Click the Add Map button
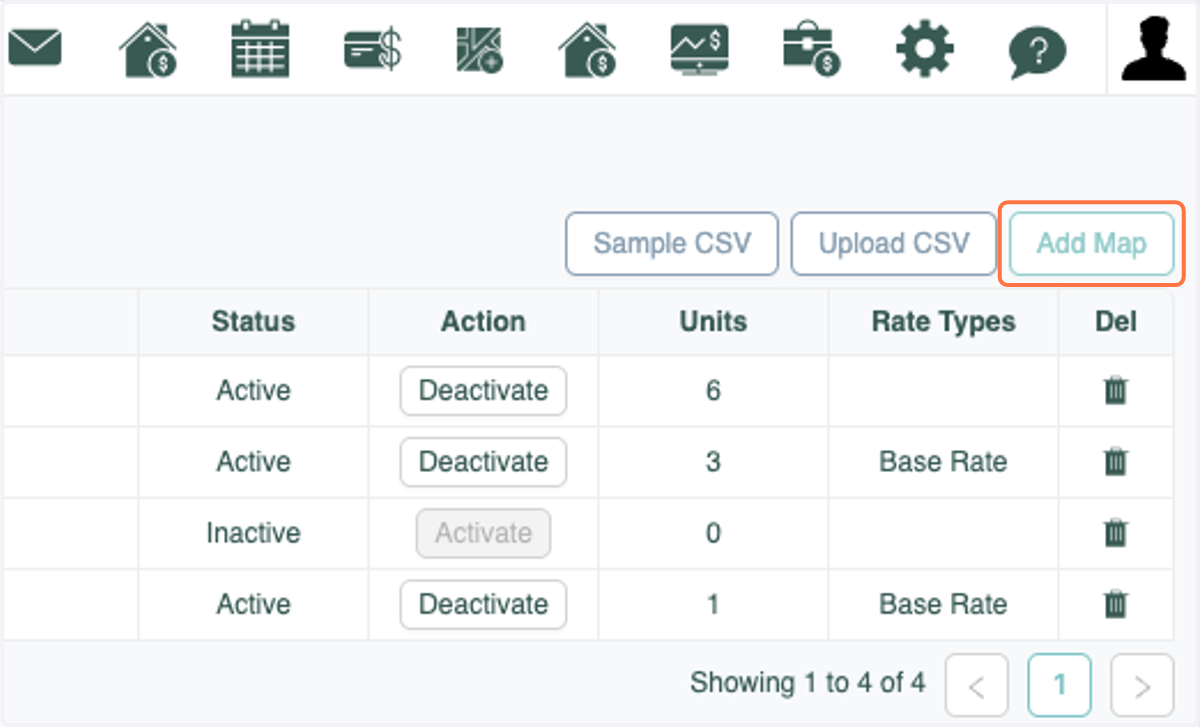 (x=1091, y=243)
